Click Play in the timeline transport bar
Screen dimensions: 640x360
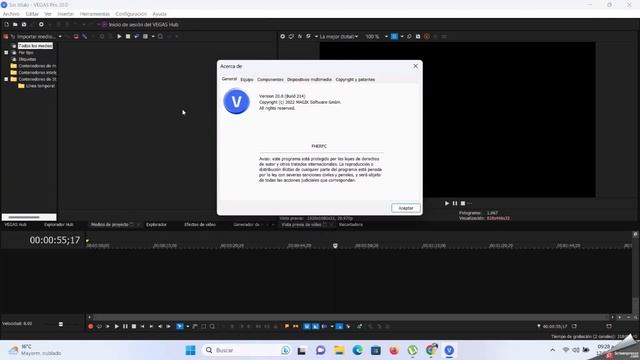point(117,327)
